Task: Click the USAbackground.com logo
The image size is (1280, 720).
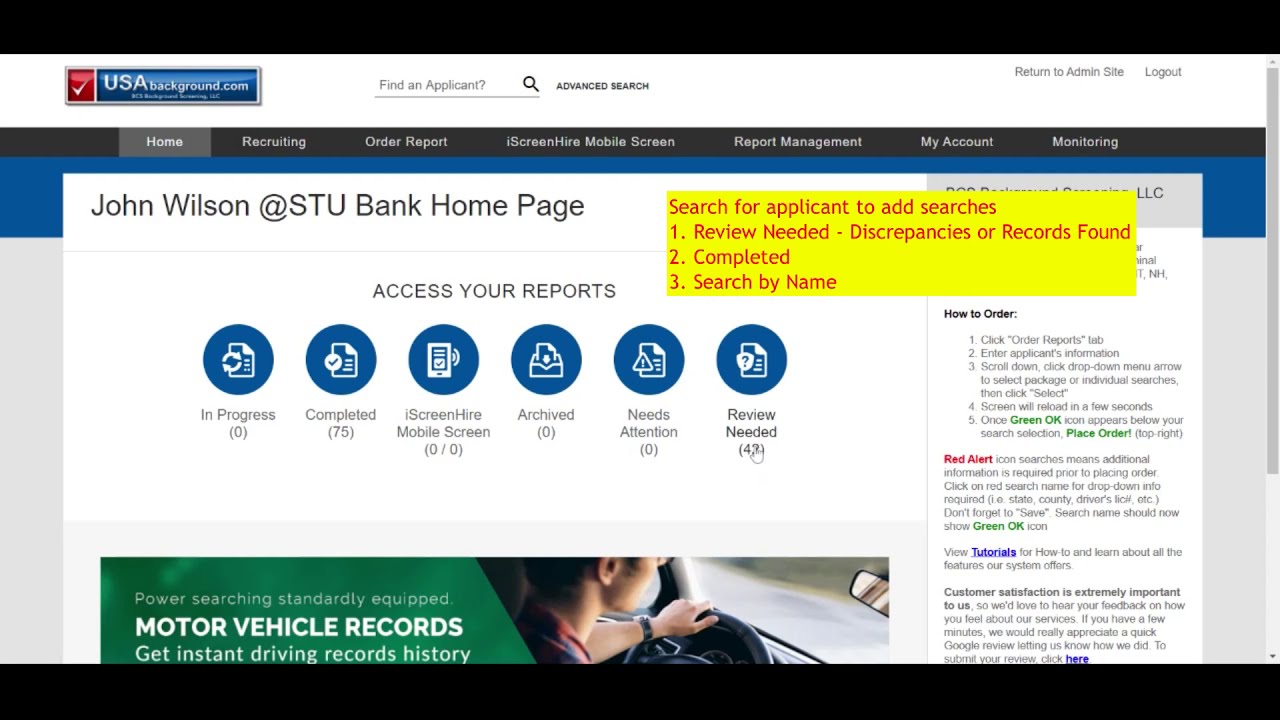Action: [163, 86]
